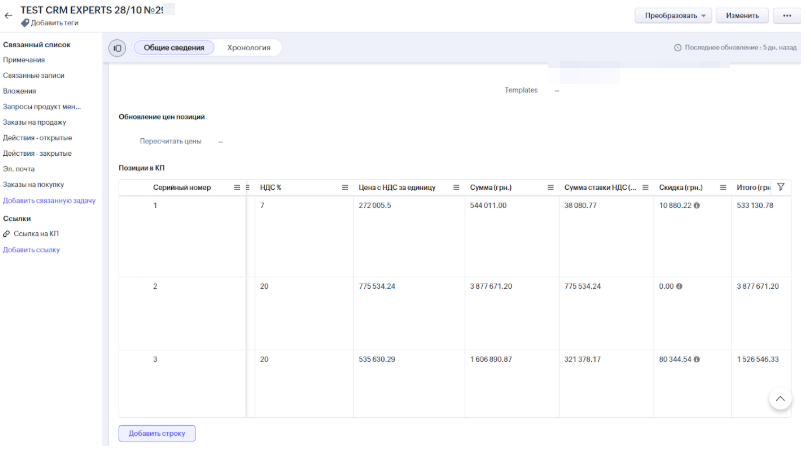
Task: Click total cell 533 130.78
Action: coord(755,205)
